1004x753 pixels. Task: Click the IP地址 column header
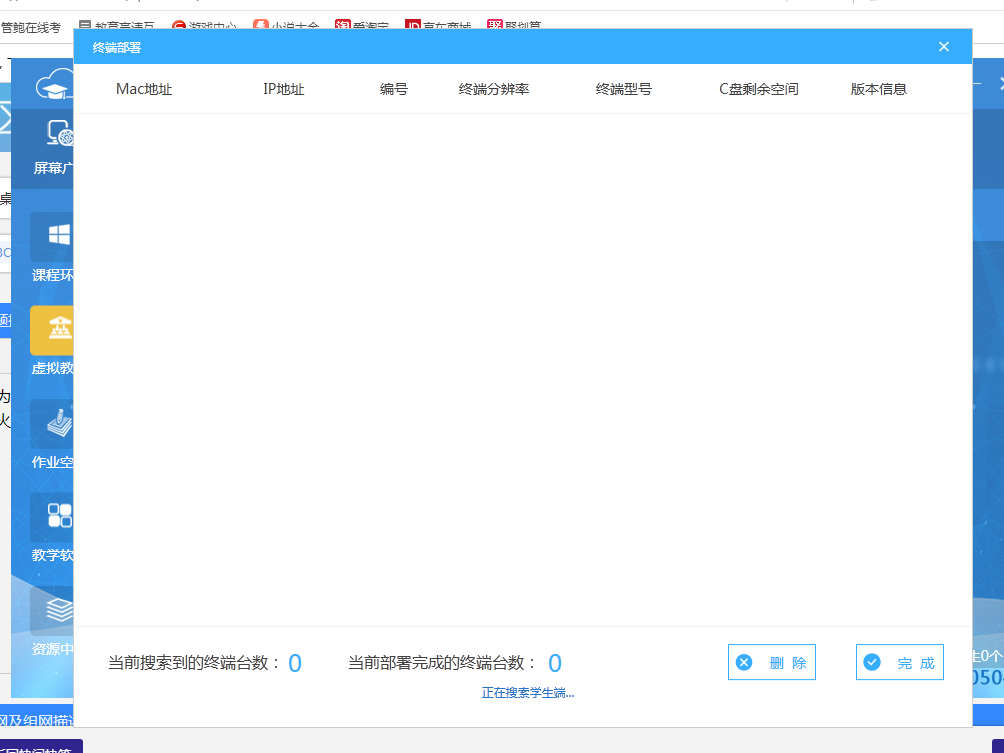284,89
